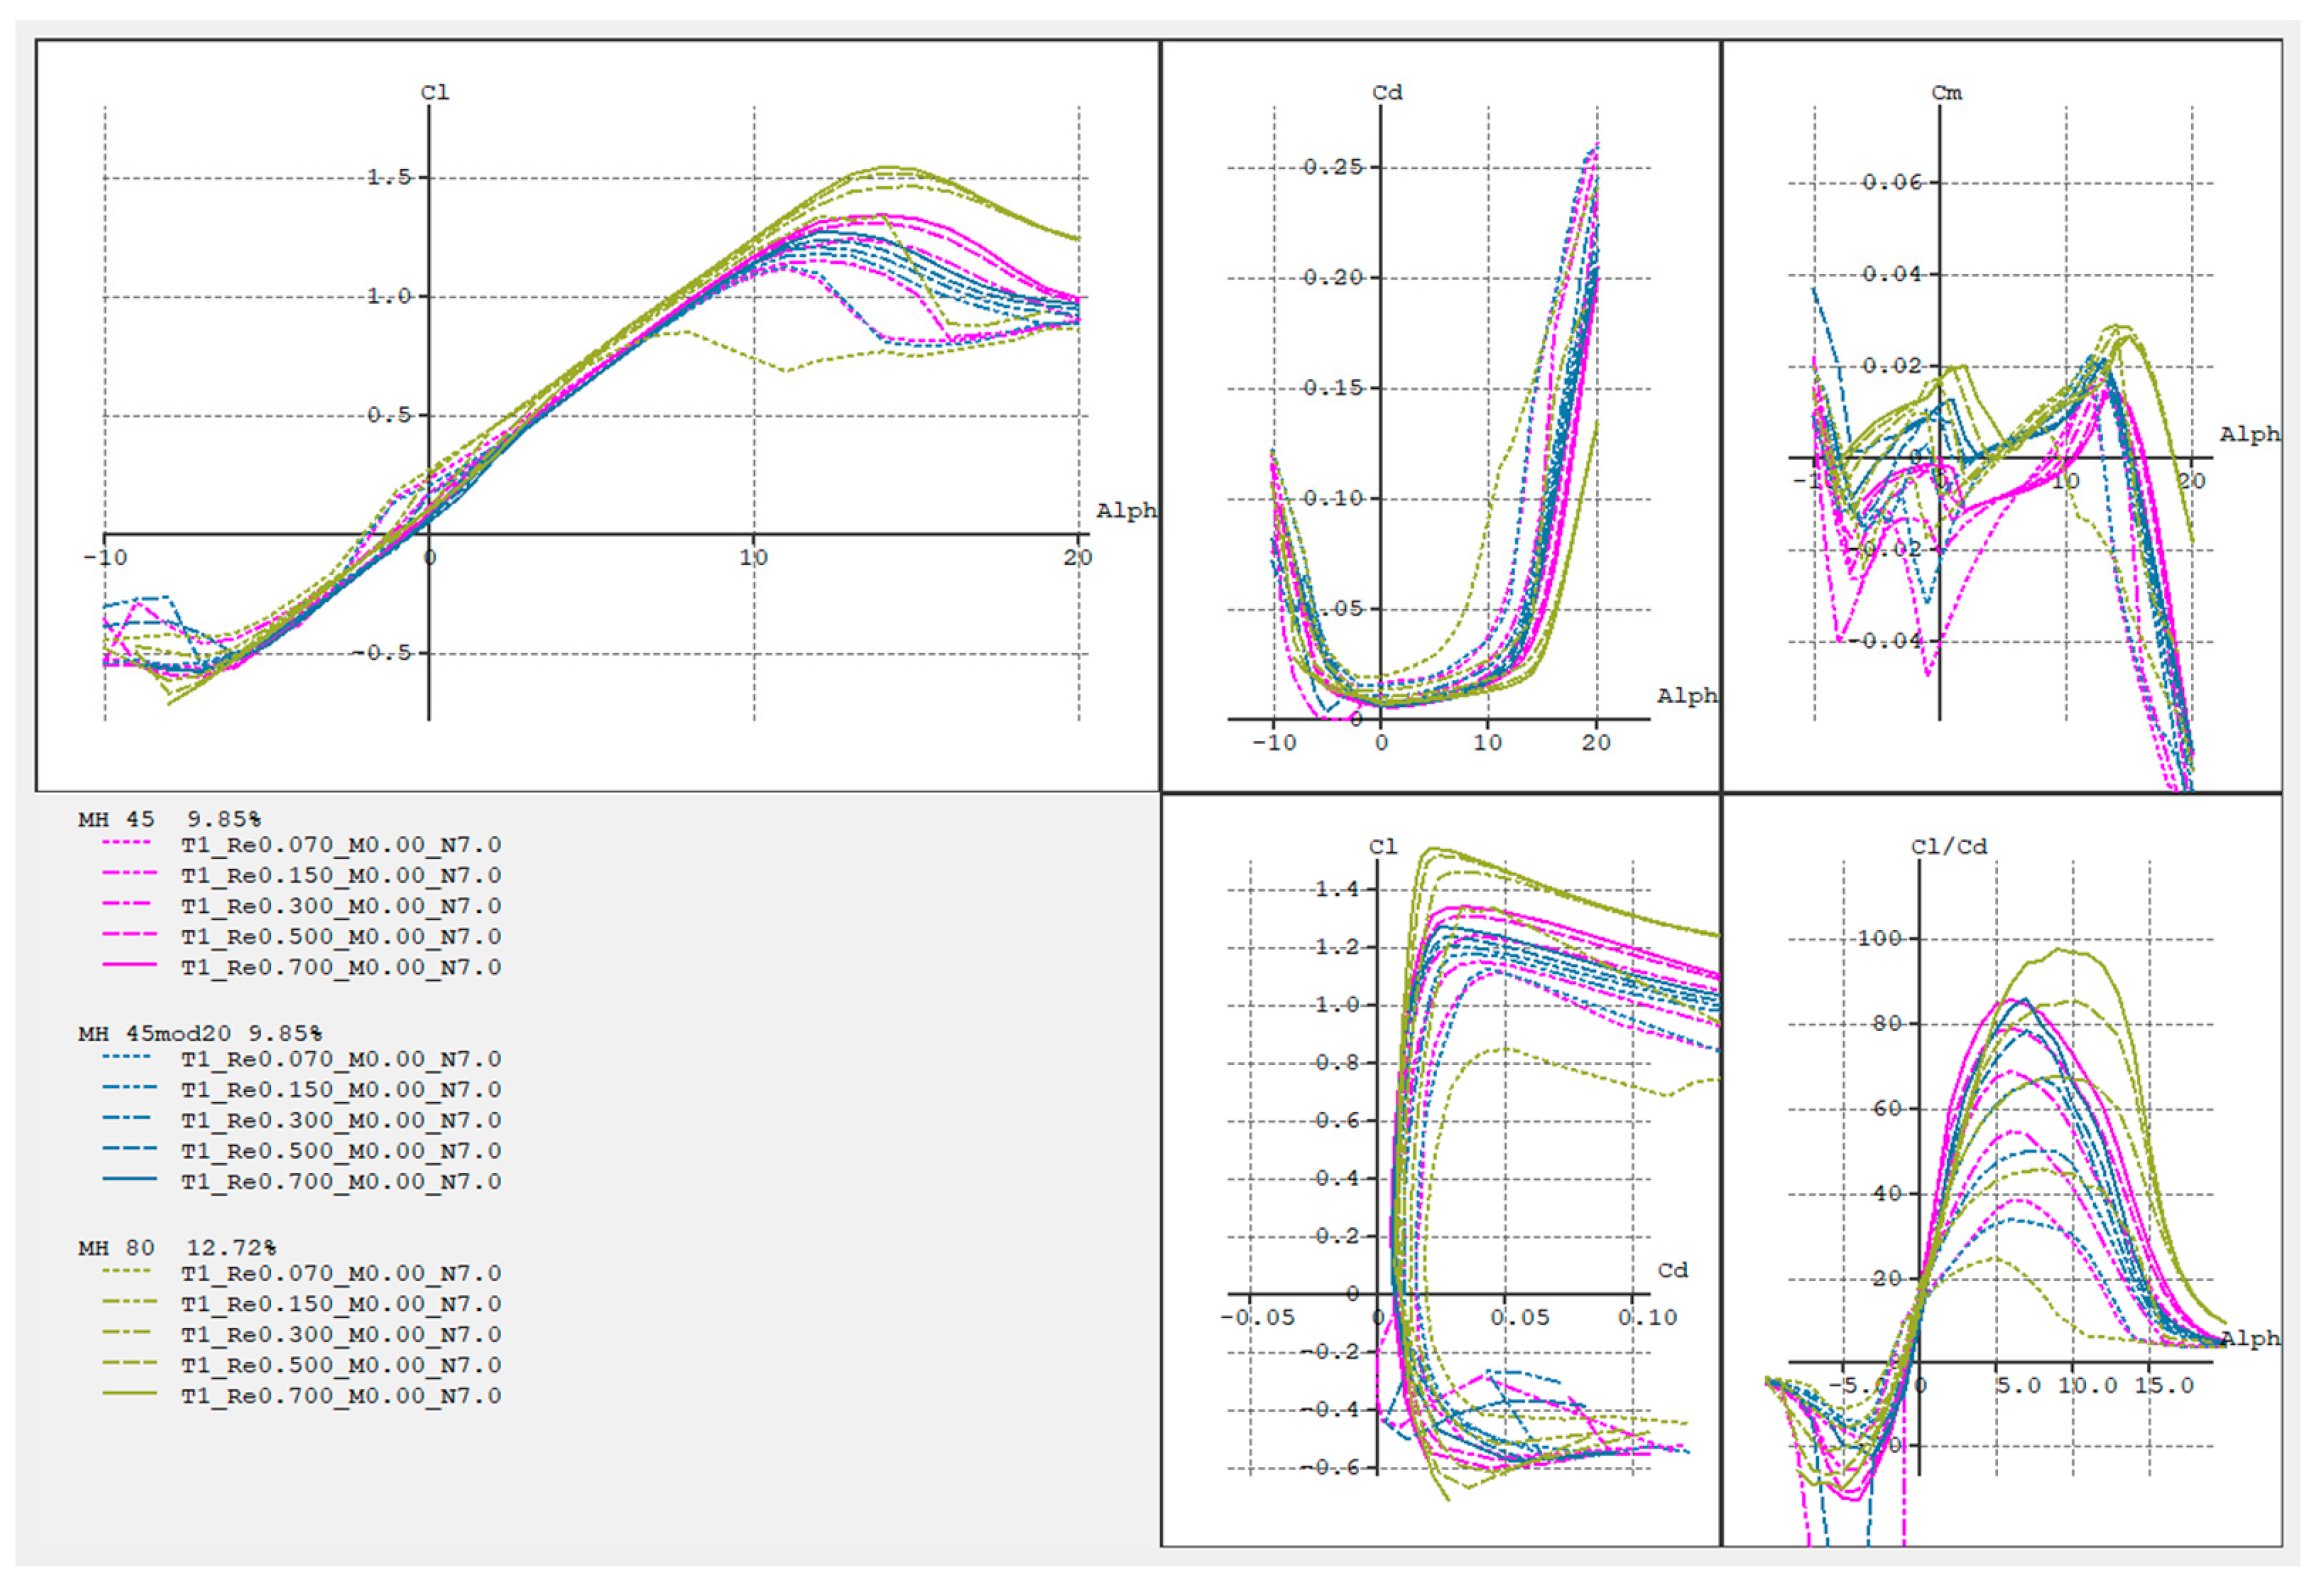
Task: Pick MH 45mod20 polar T1_Re0.700_M0.00_N7.0 label
Action: tap(341, 1181)
